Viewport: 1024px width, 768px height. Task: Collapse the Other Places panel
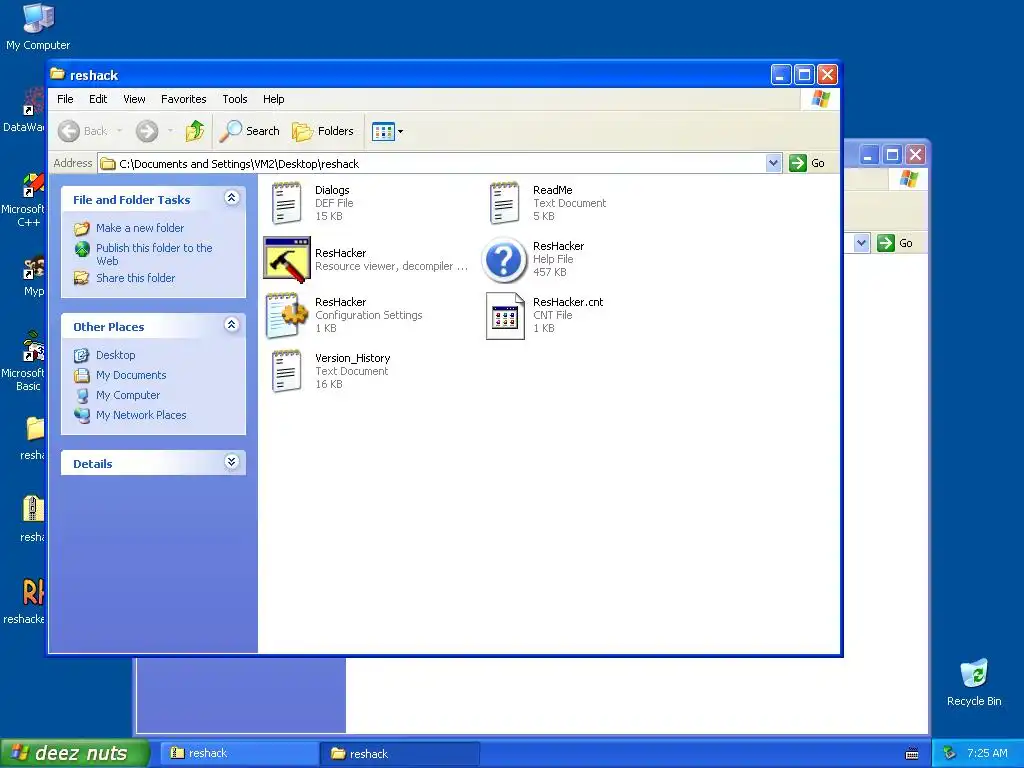tap(231, 324)
